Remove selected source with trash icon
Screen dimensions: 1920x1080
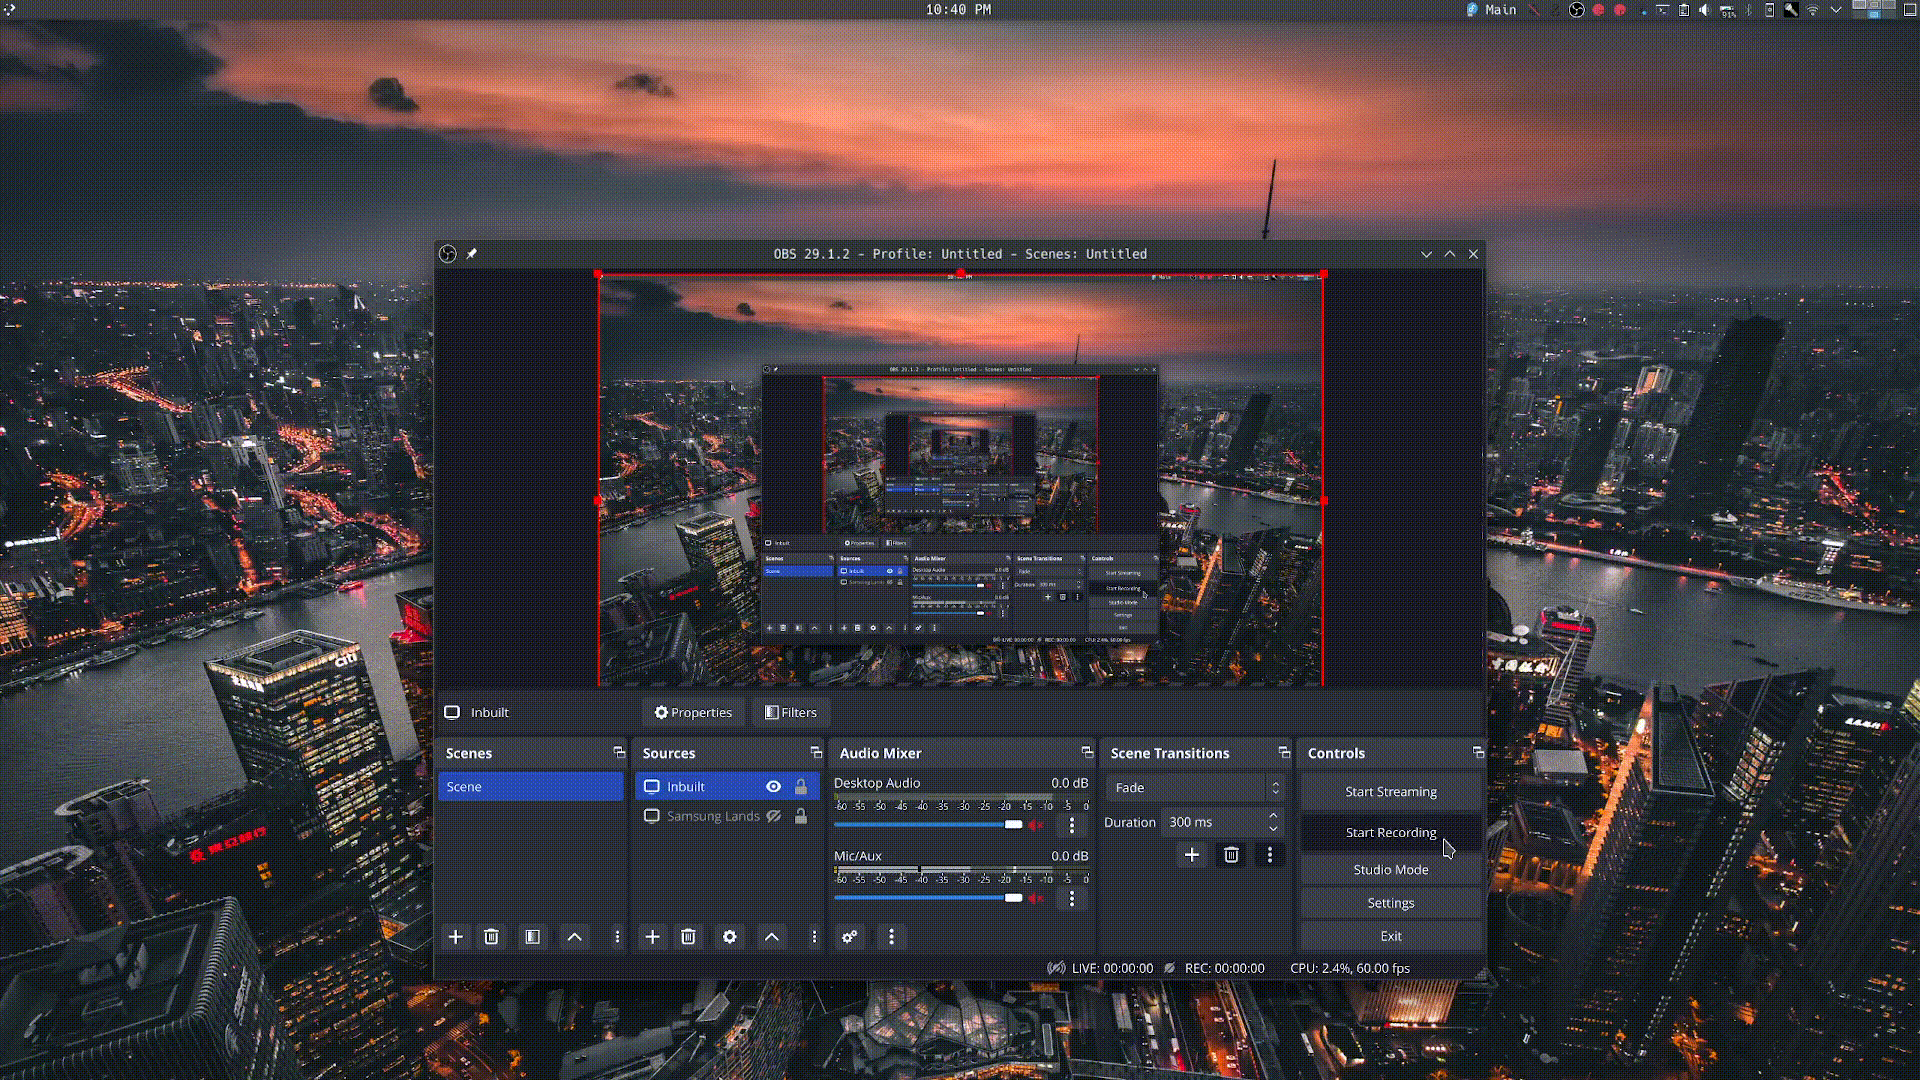(688, 937)
